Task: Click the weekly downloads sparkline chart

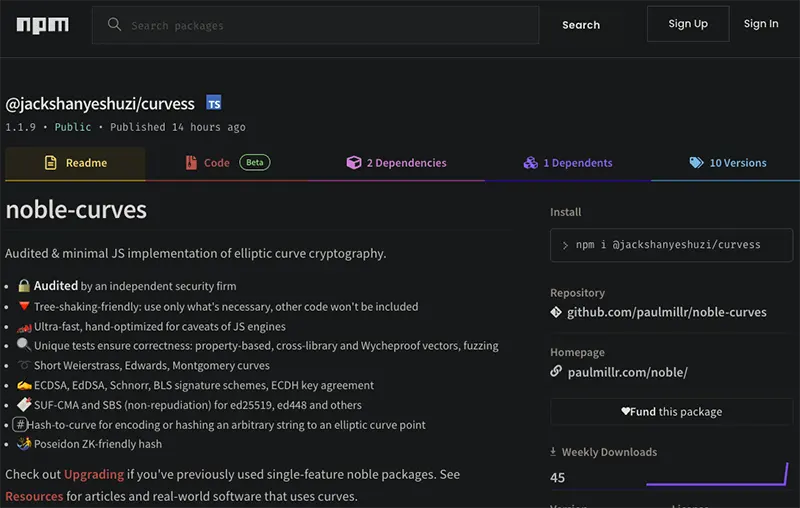Action: (x=717, y=475)
